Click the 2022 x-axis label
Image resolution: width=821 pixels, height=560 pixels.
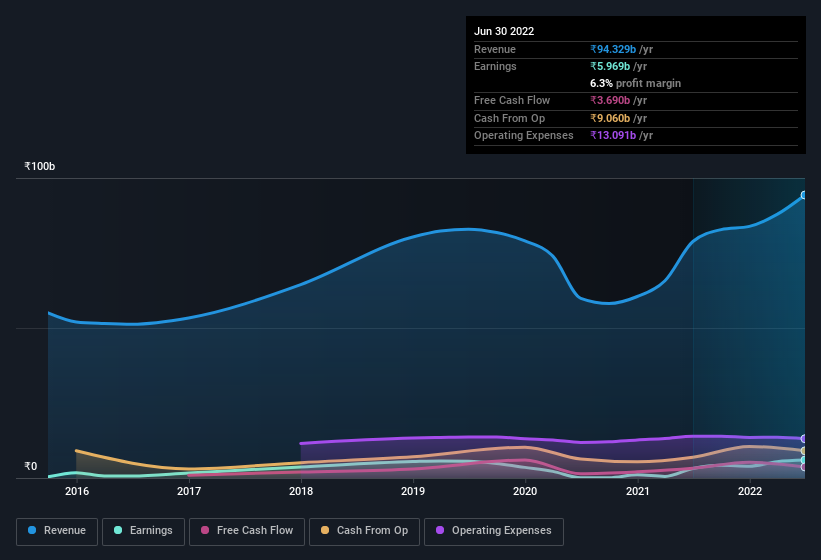click(x=750, y=491)
